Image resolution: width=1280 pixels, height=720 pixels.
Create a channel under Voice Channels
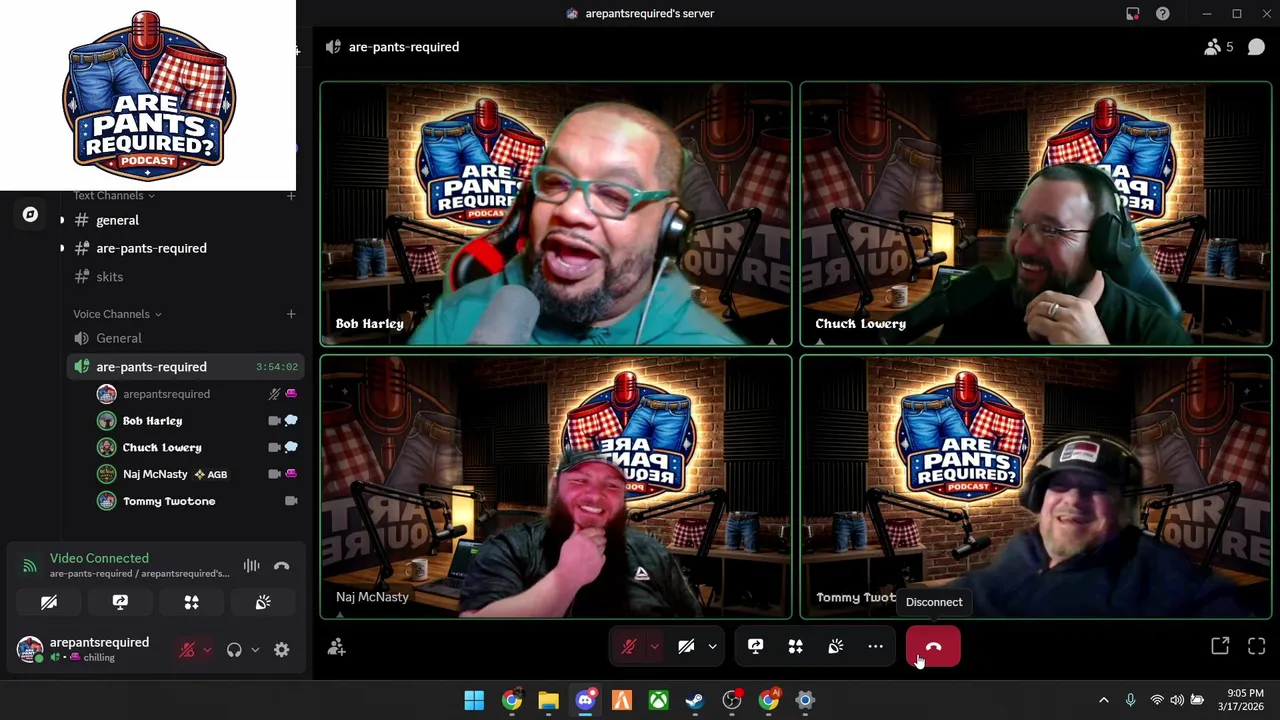point(291,314)
